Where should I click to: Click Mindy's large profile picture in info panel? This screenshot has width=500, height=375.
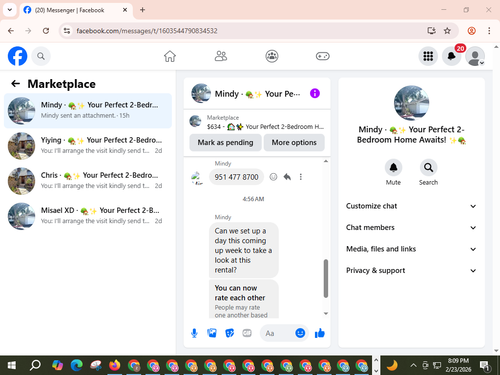pos(411,103)
